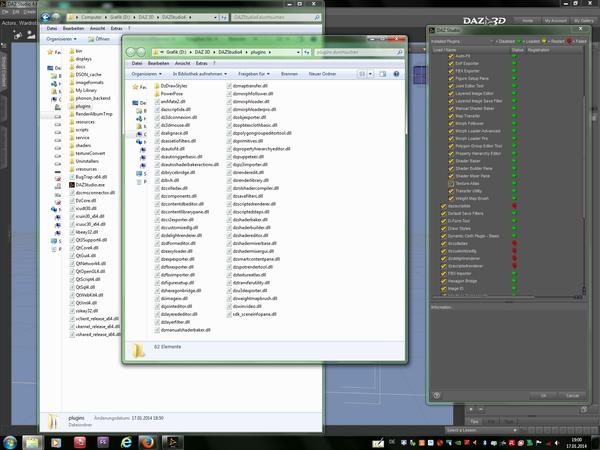
Task: Toggle Weight Map Brush plugin checkbox
Action: (451, 198)
